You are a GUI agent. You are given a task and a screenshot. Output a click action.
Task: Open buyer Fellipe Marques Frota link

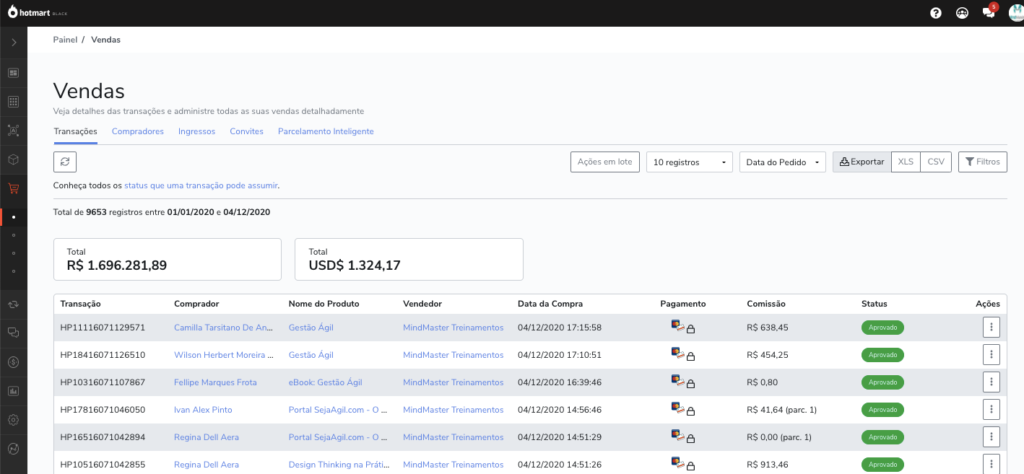click(216, 382)
